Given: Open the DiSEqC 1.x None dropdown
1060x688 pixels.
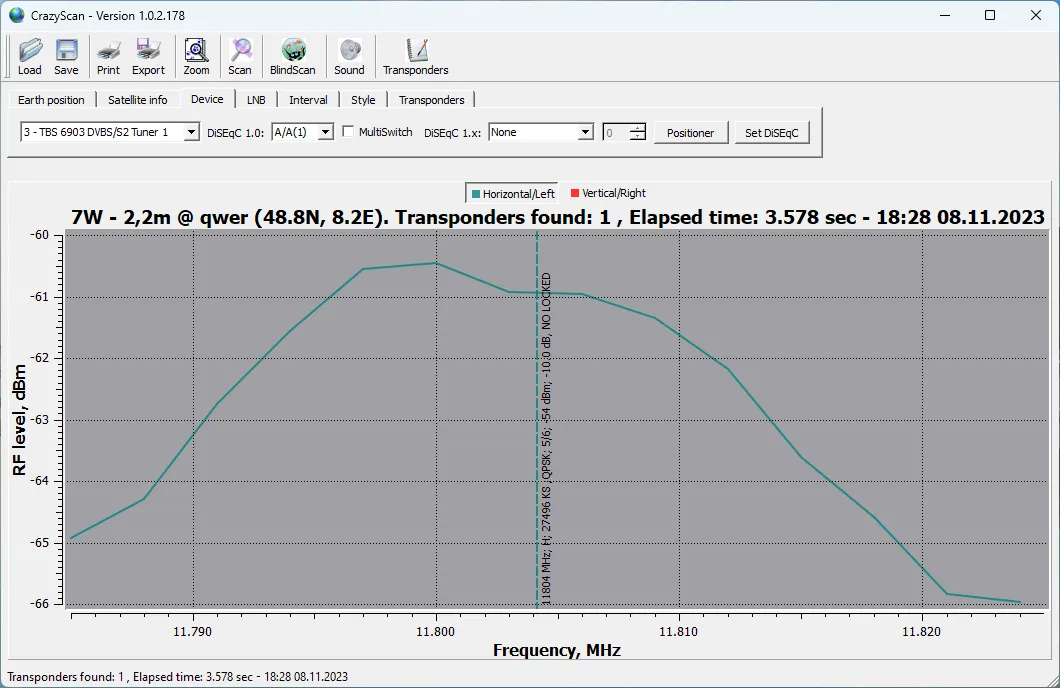Looking at the screenshot, I should [585, 132].
